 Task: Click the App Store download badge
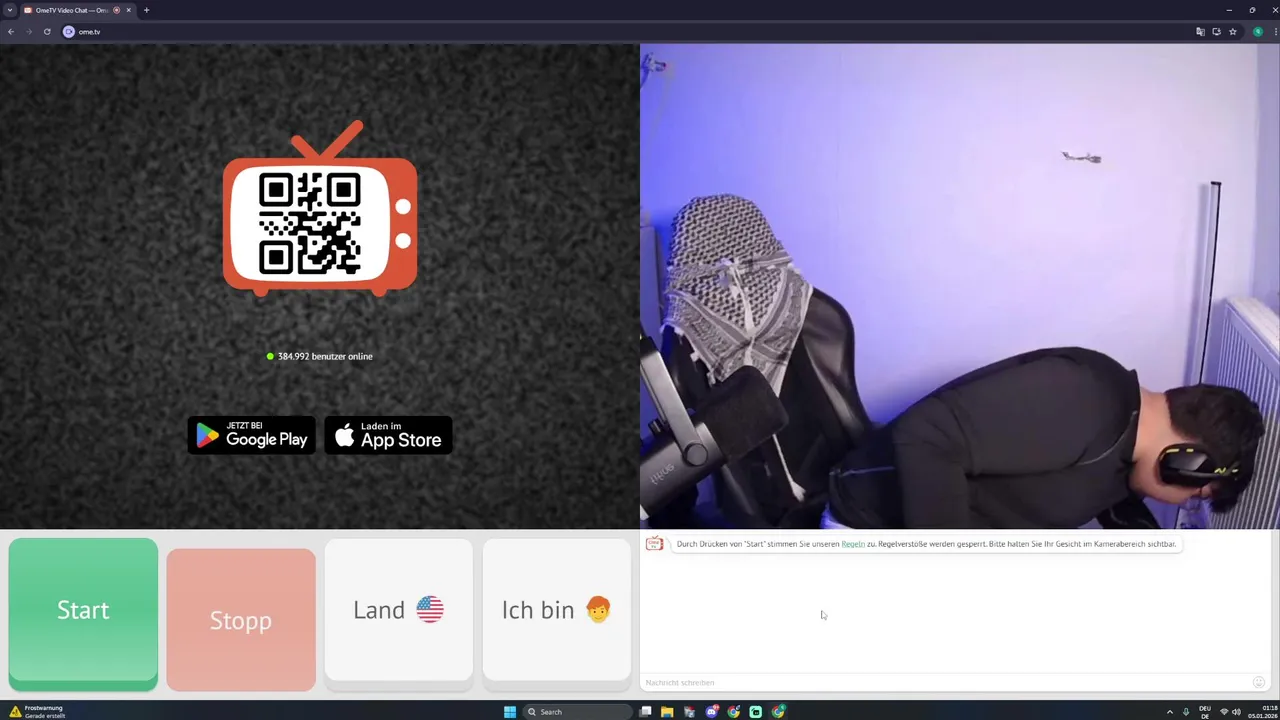coord(389,435)
